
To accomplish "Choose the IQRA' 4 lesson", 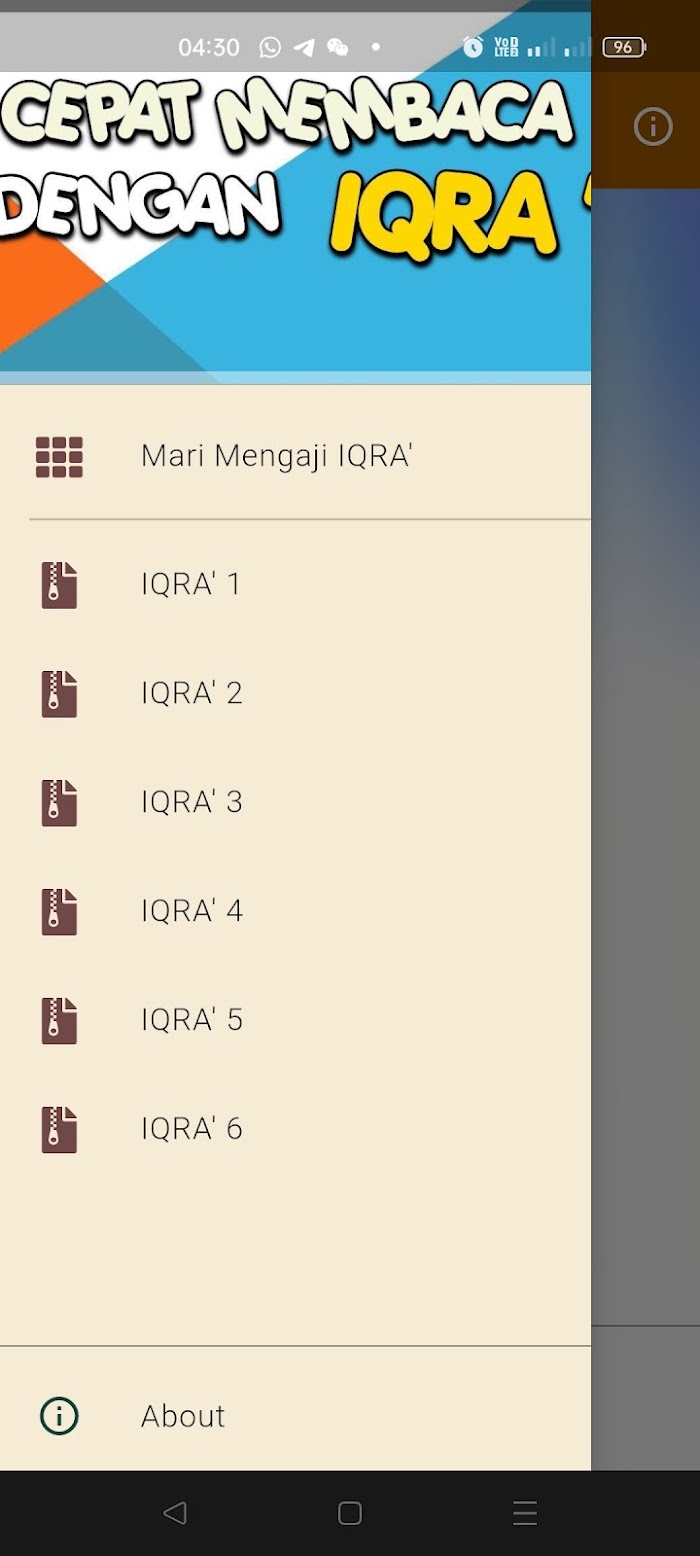I will pyautogui.click(x=295, y=912).
